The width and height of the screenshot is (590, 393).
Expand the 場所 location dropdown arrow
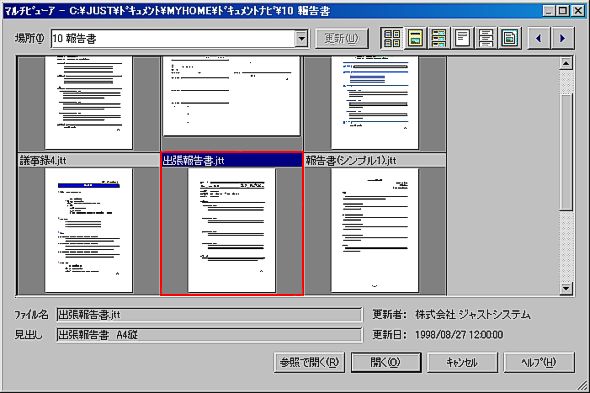[301, 38]
